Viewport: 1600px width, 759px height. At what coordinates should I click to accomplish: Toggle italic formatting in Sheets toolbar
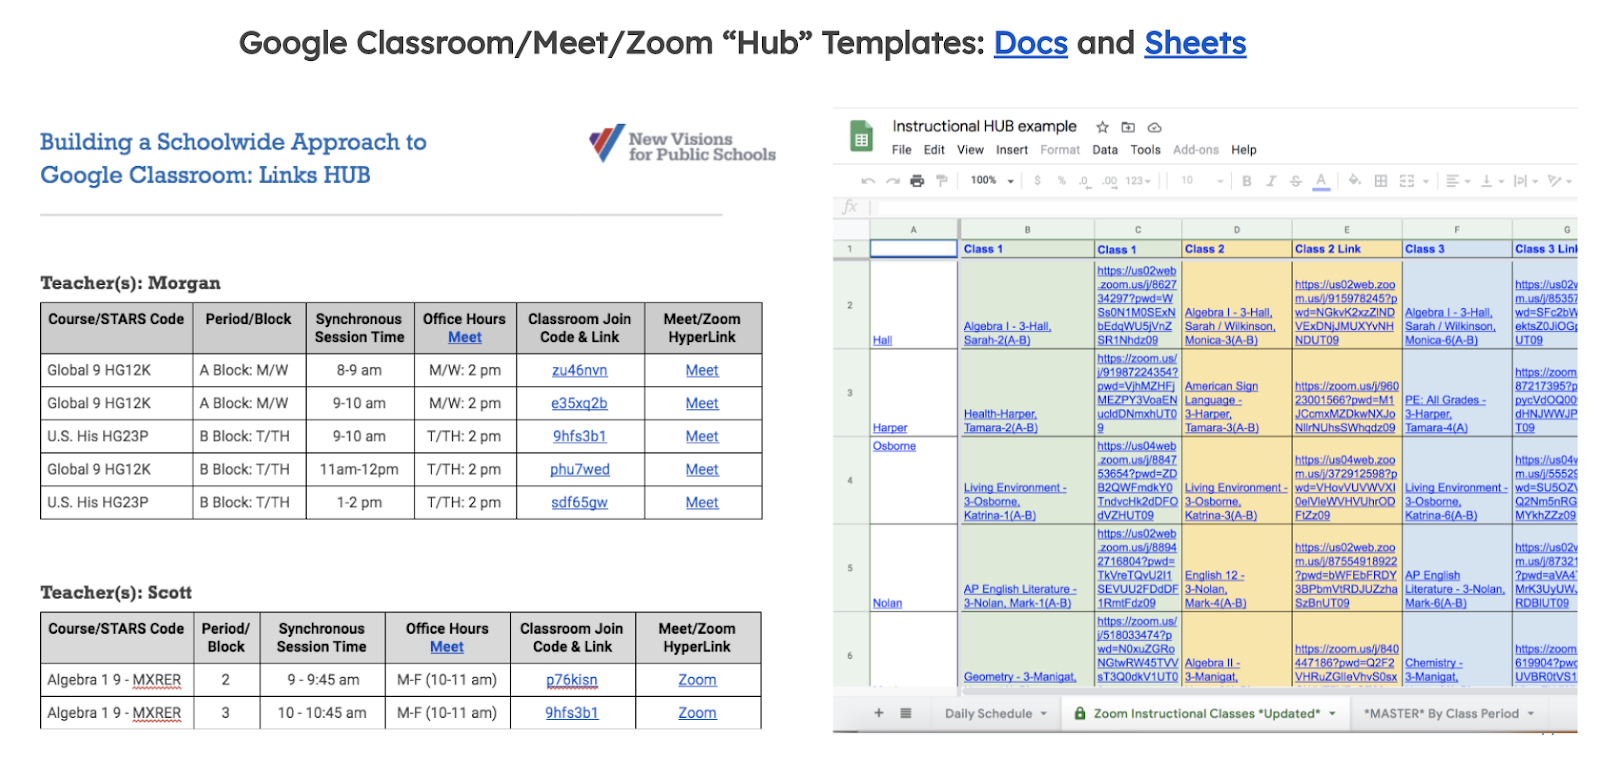(x=1271, y=181)
